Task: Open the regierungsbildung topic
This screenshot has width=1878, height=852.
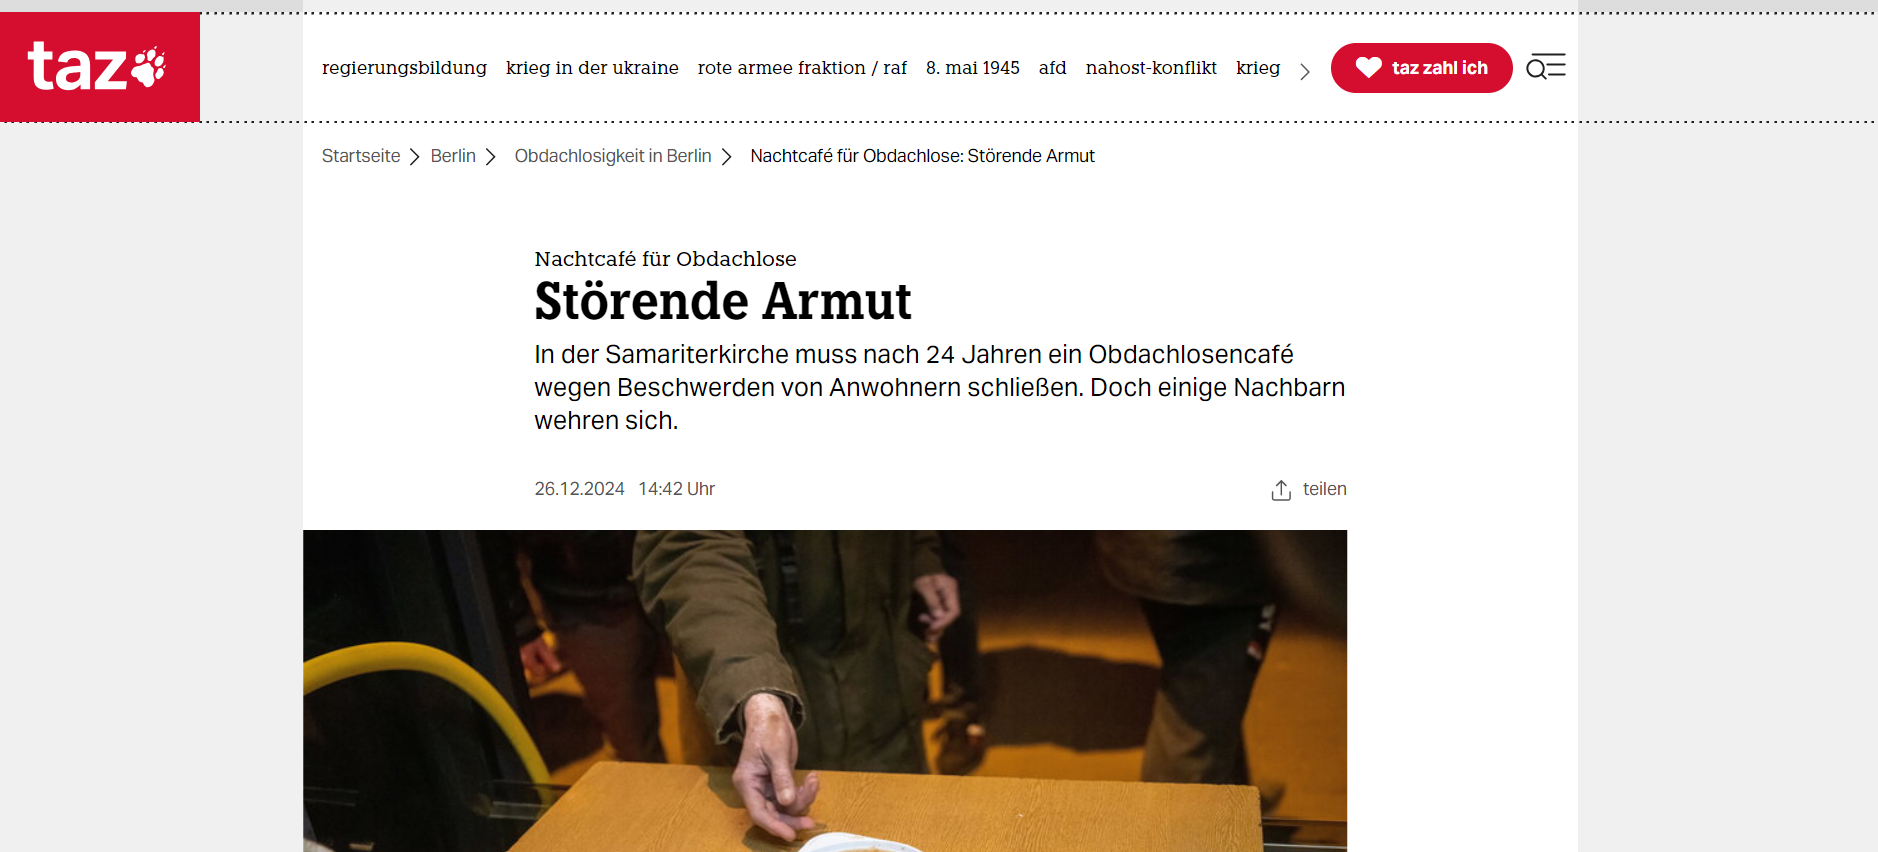Action: click(x=404, y=68)
